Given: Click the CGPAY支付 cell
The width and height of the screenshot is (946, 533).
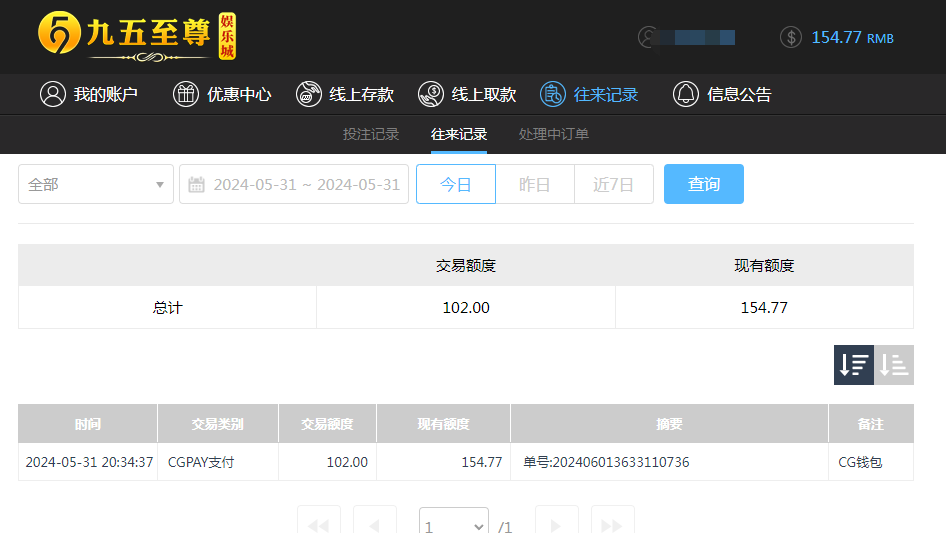Looking at the screenshot, I should click(218, 462).
